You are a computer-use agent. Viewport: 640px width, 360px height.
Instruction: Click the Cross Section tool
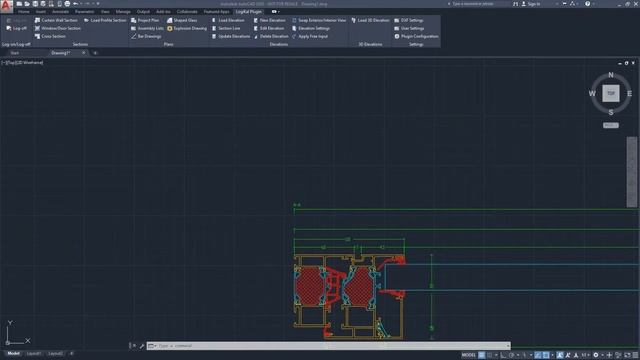pos(50,36)
